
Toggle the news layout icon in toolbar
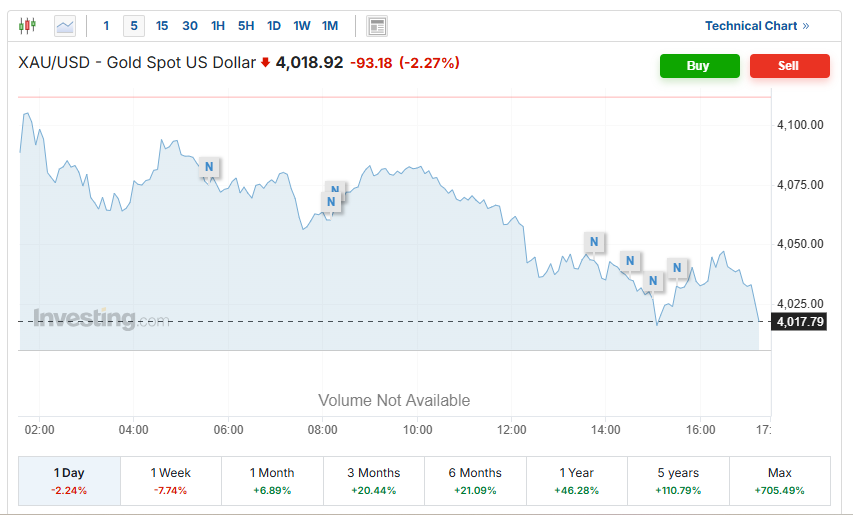pyautogui.click(x=377, y=26)
